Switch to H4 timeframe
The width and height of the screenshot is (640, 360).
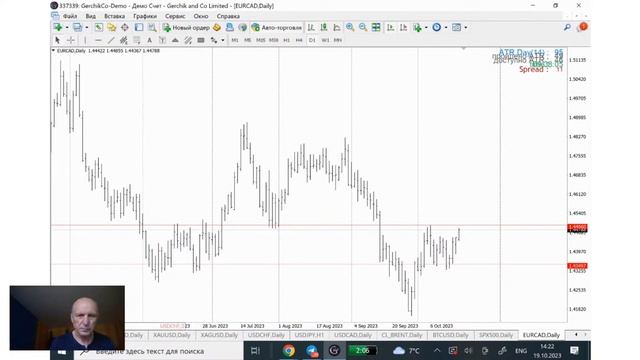299,40
